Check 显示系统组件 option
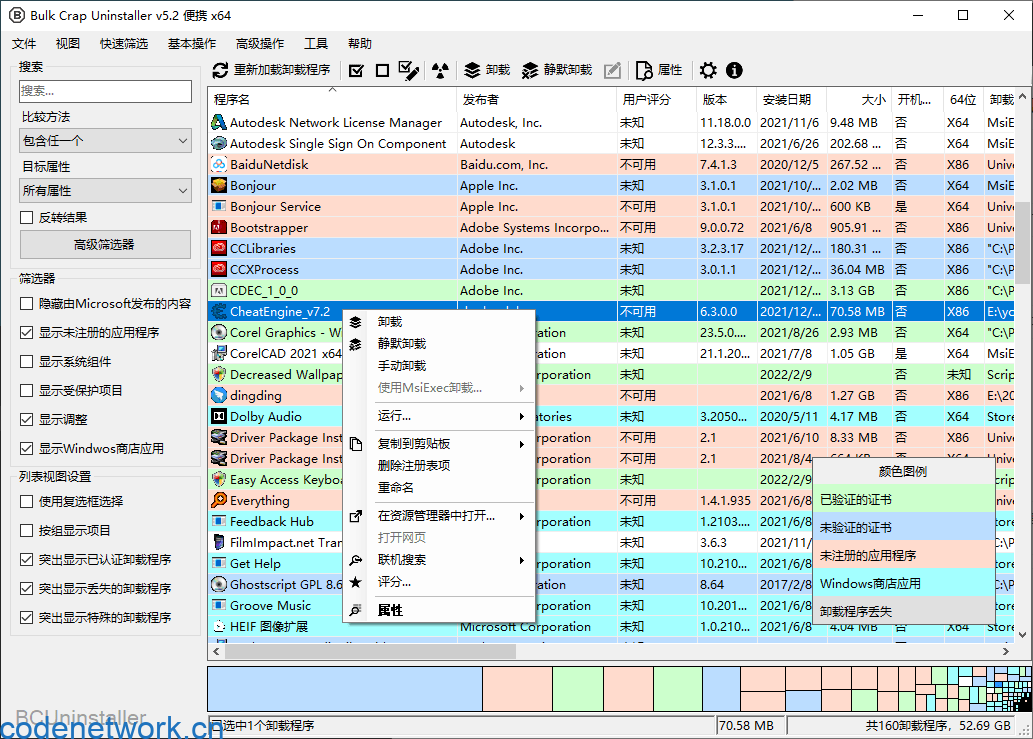This screenshot has width=1033, height=739. click(27, 362)
